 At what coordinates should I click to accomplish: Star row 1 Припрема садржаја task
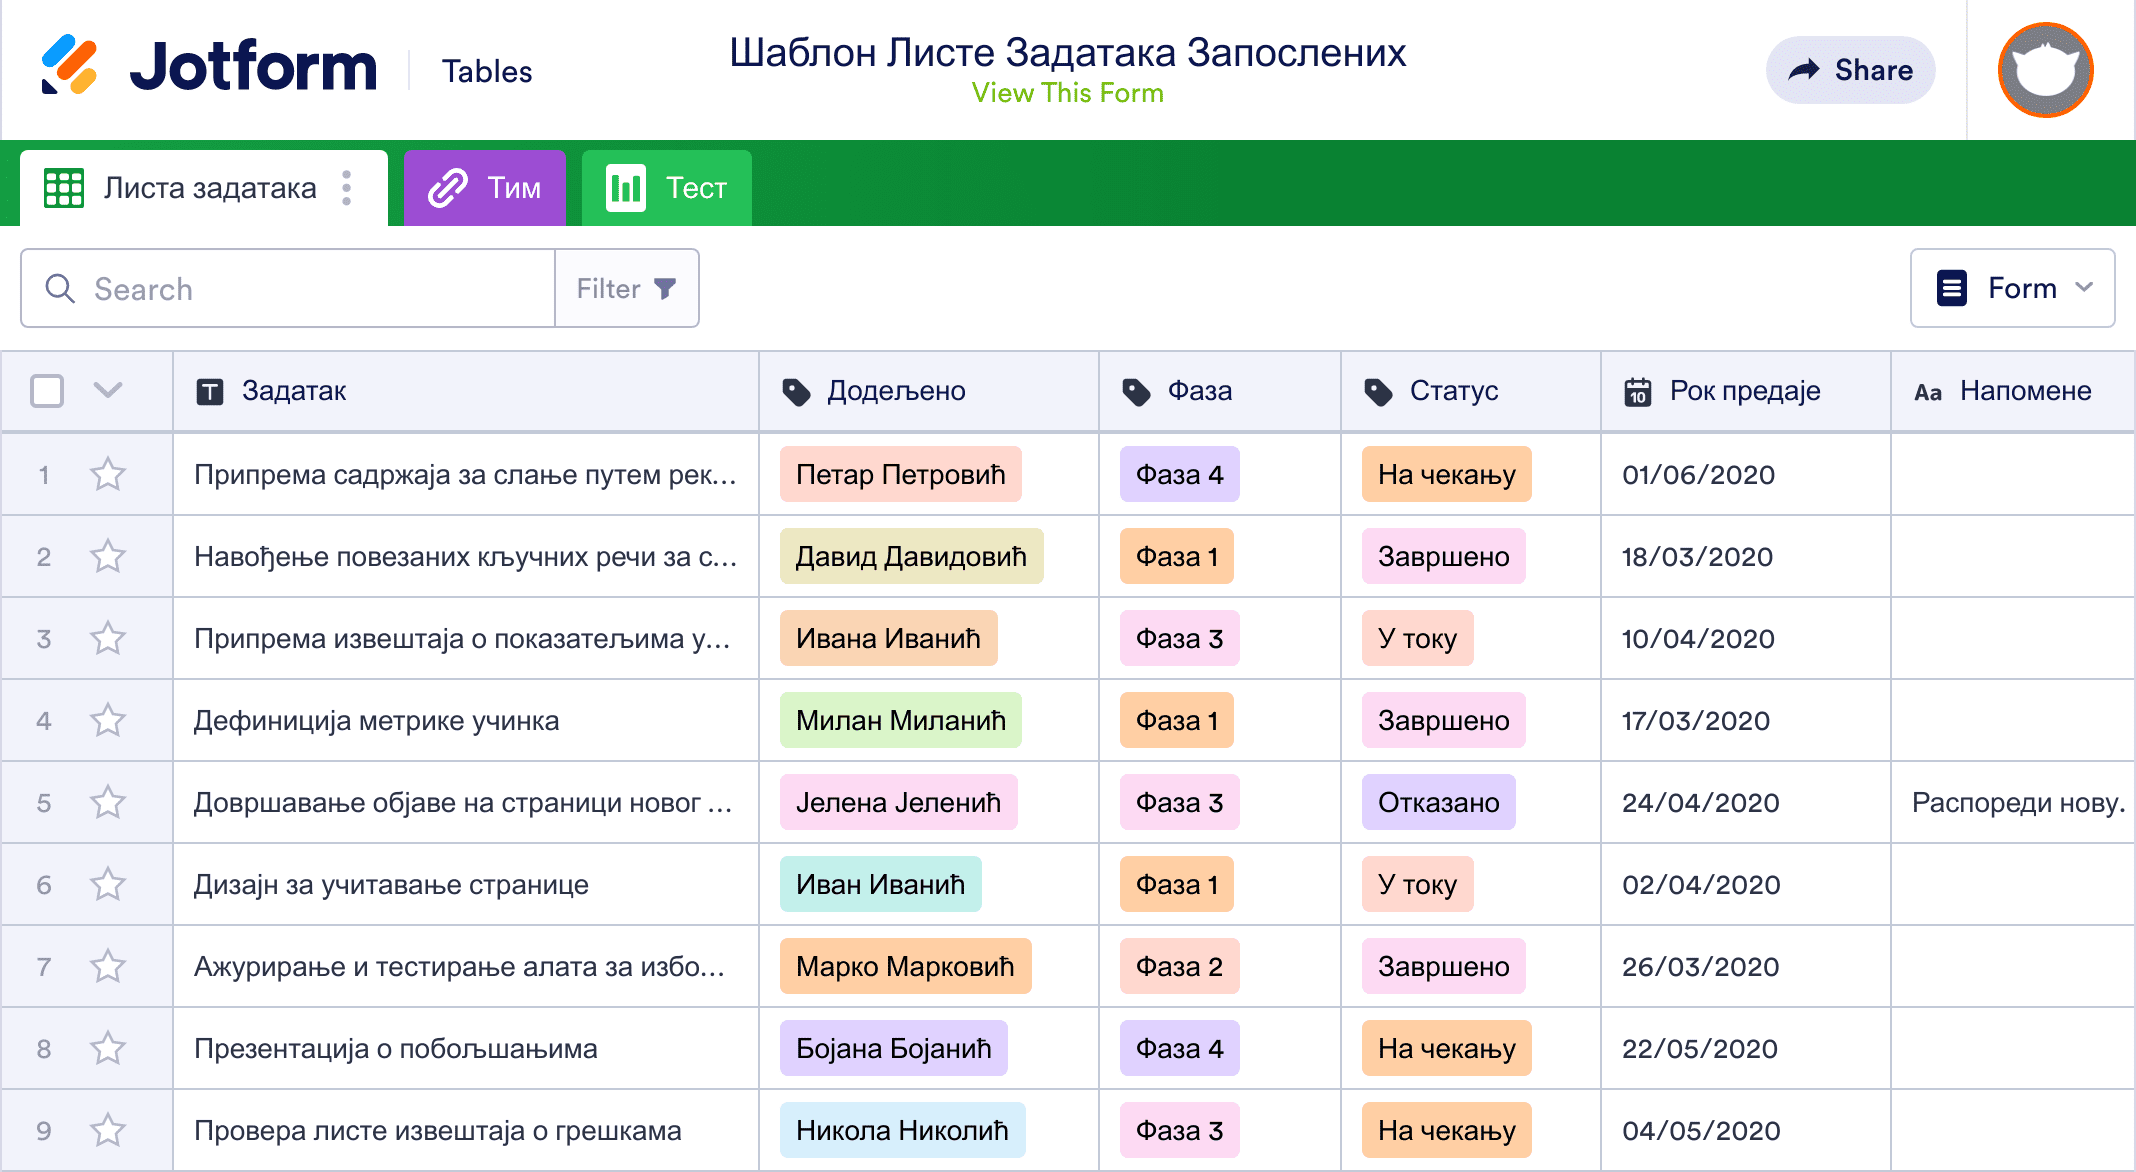[108, 474]
